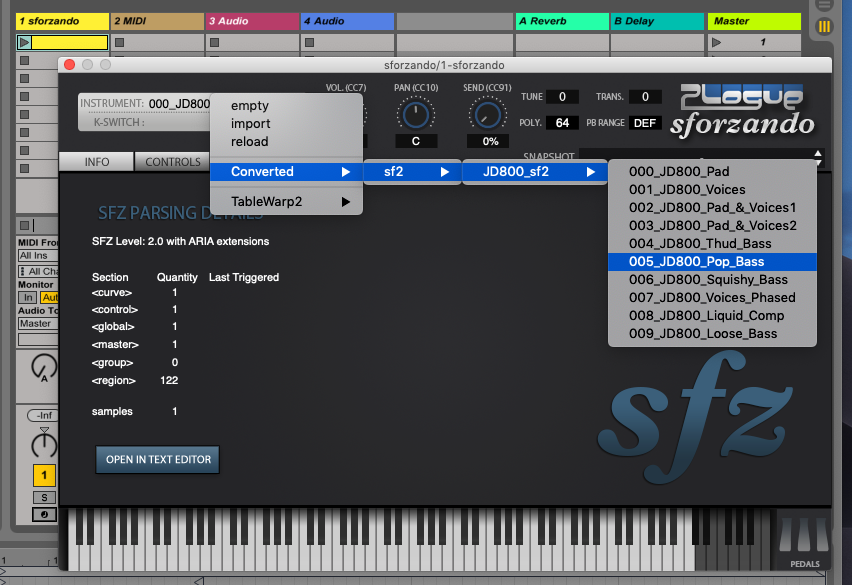Switch to the CONTROLS tab
Viewport: 852px width, 585px height.
coord(173,162)
